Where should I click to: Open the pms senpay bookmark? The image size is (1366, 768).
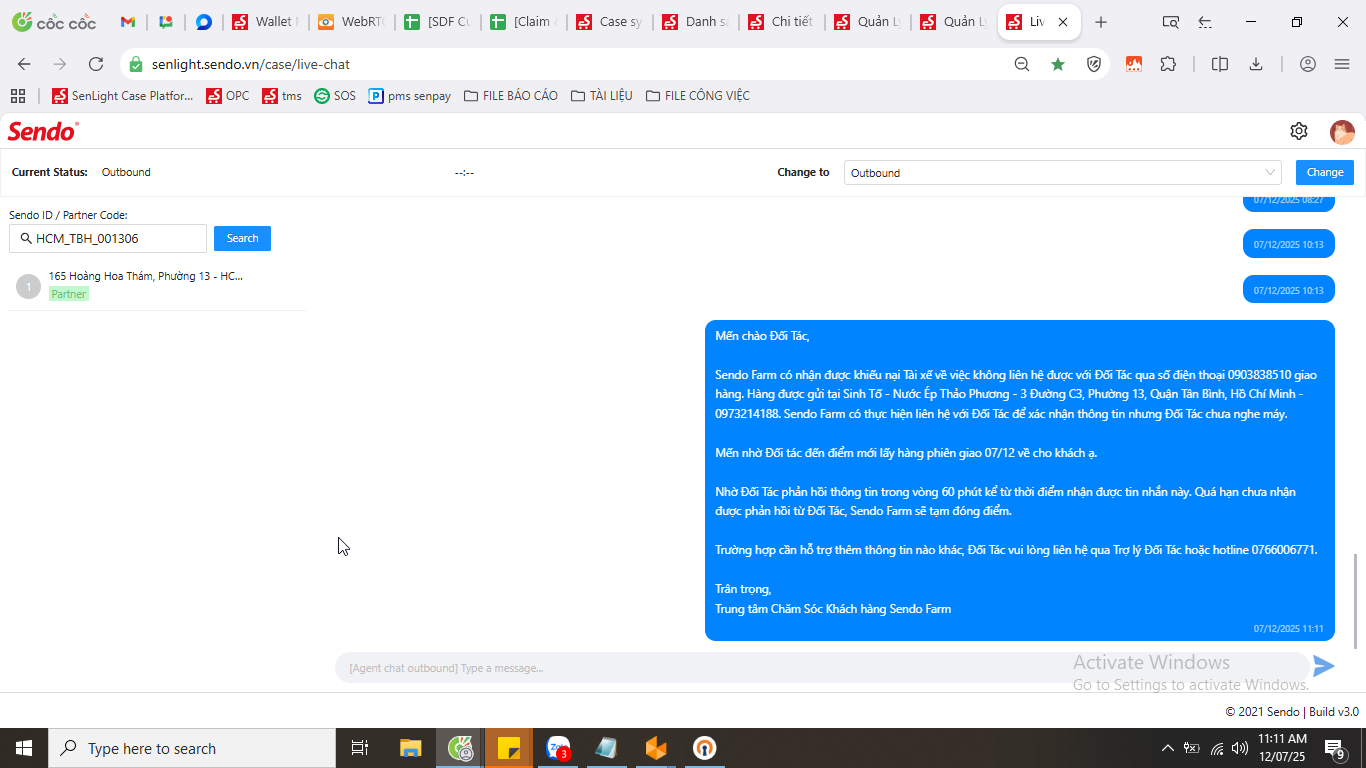[x=410, y=96]
